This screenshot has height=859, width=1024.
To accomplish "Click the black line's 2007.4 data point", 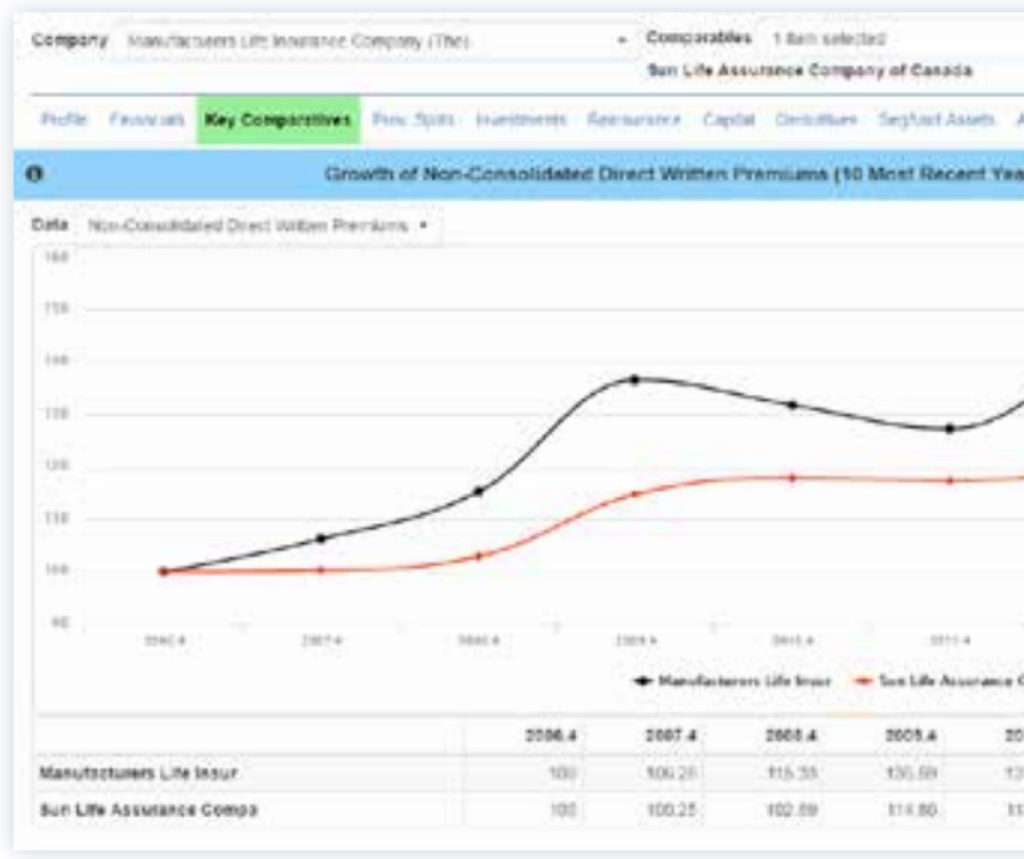I will click(321, 539).
